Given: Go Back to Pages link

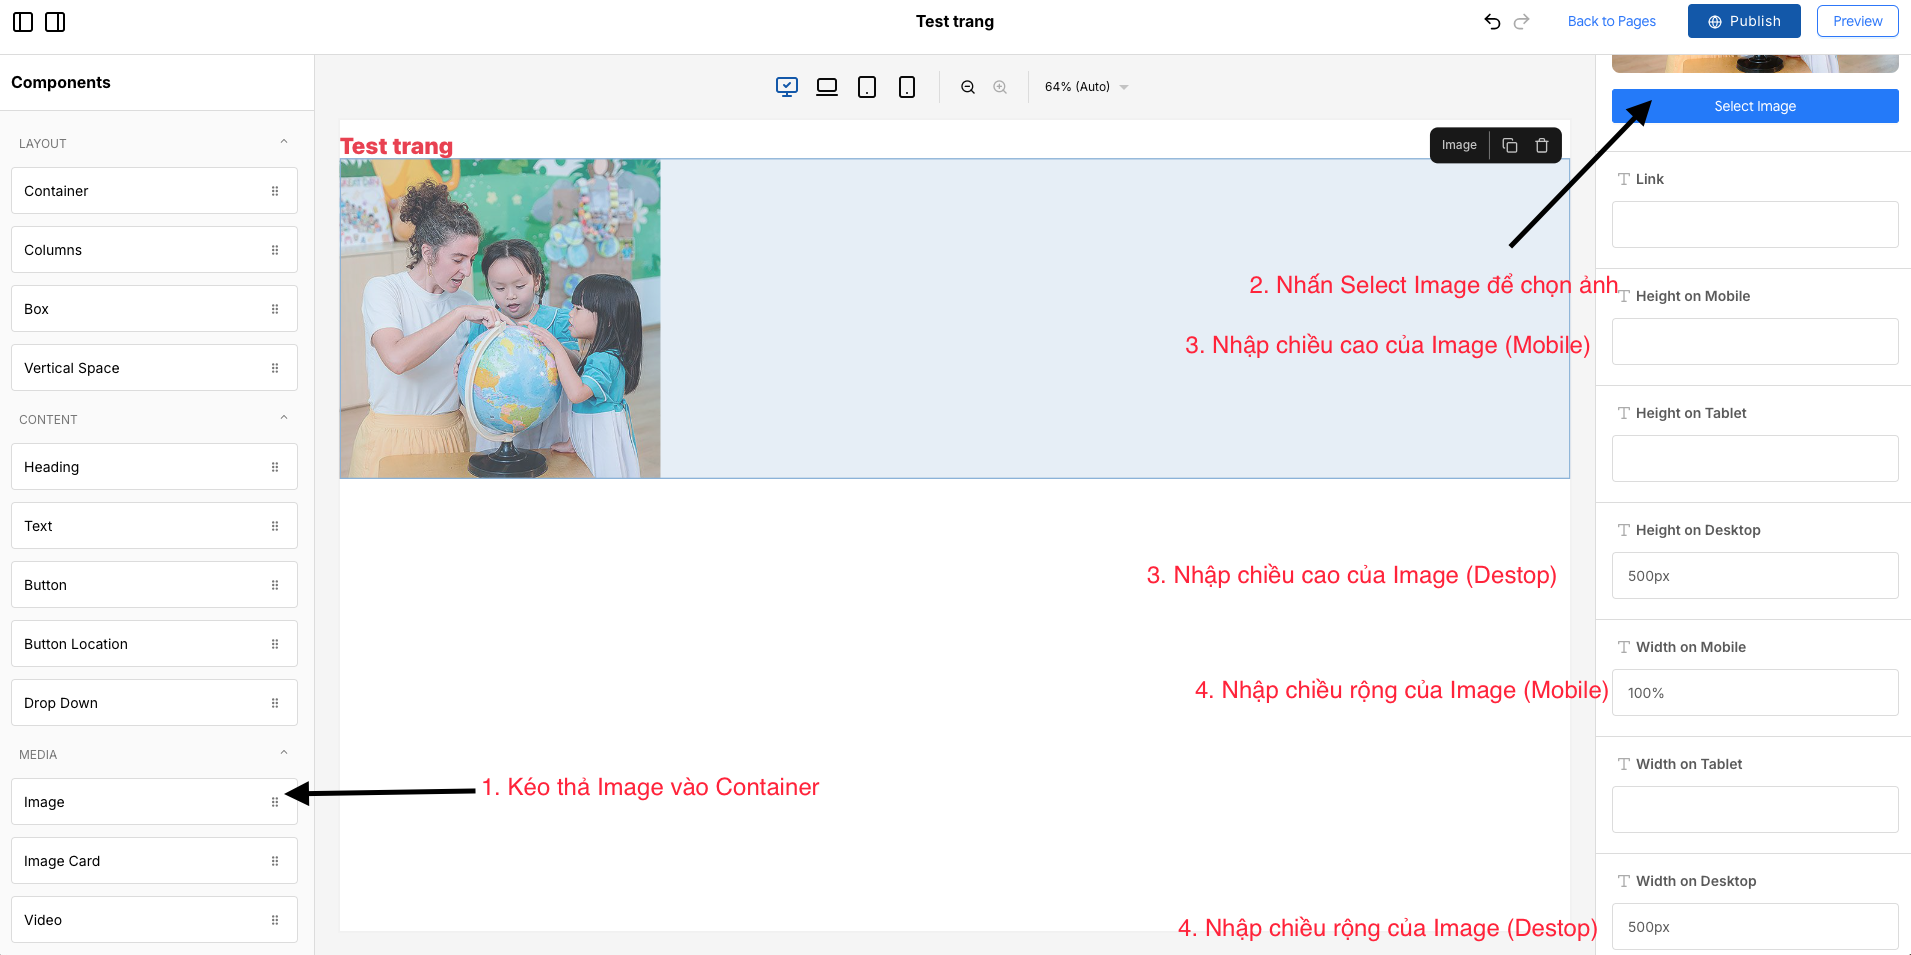Looking at the screenshot, I should click(1611, 21).
